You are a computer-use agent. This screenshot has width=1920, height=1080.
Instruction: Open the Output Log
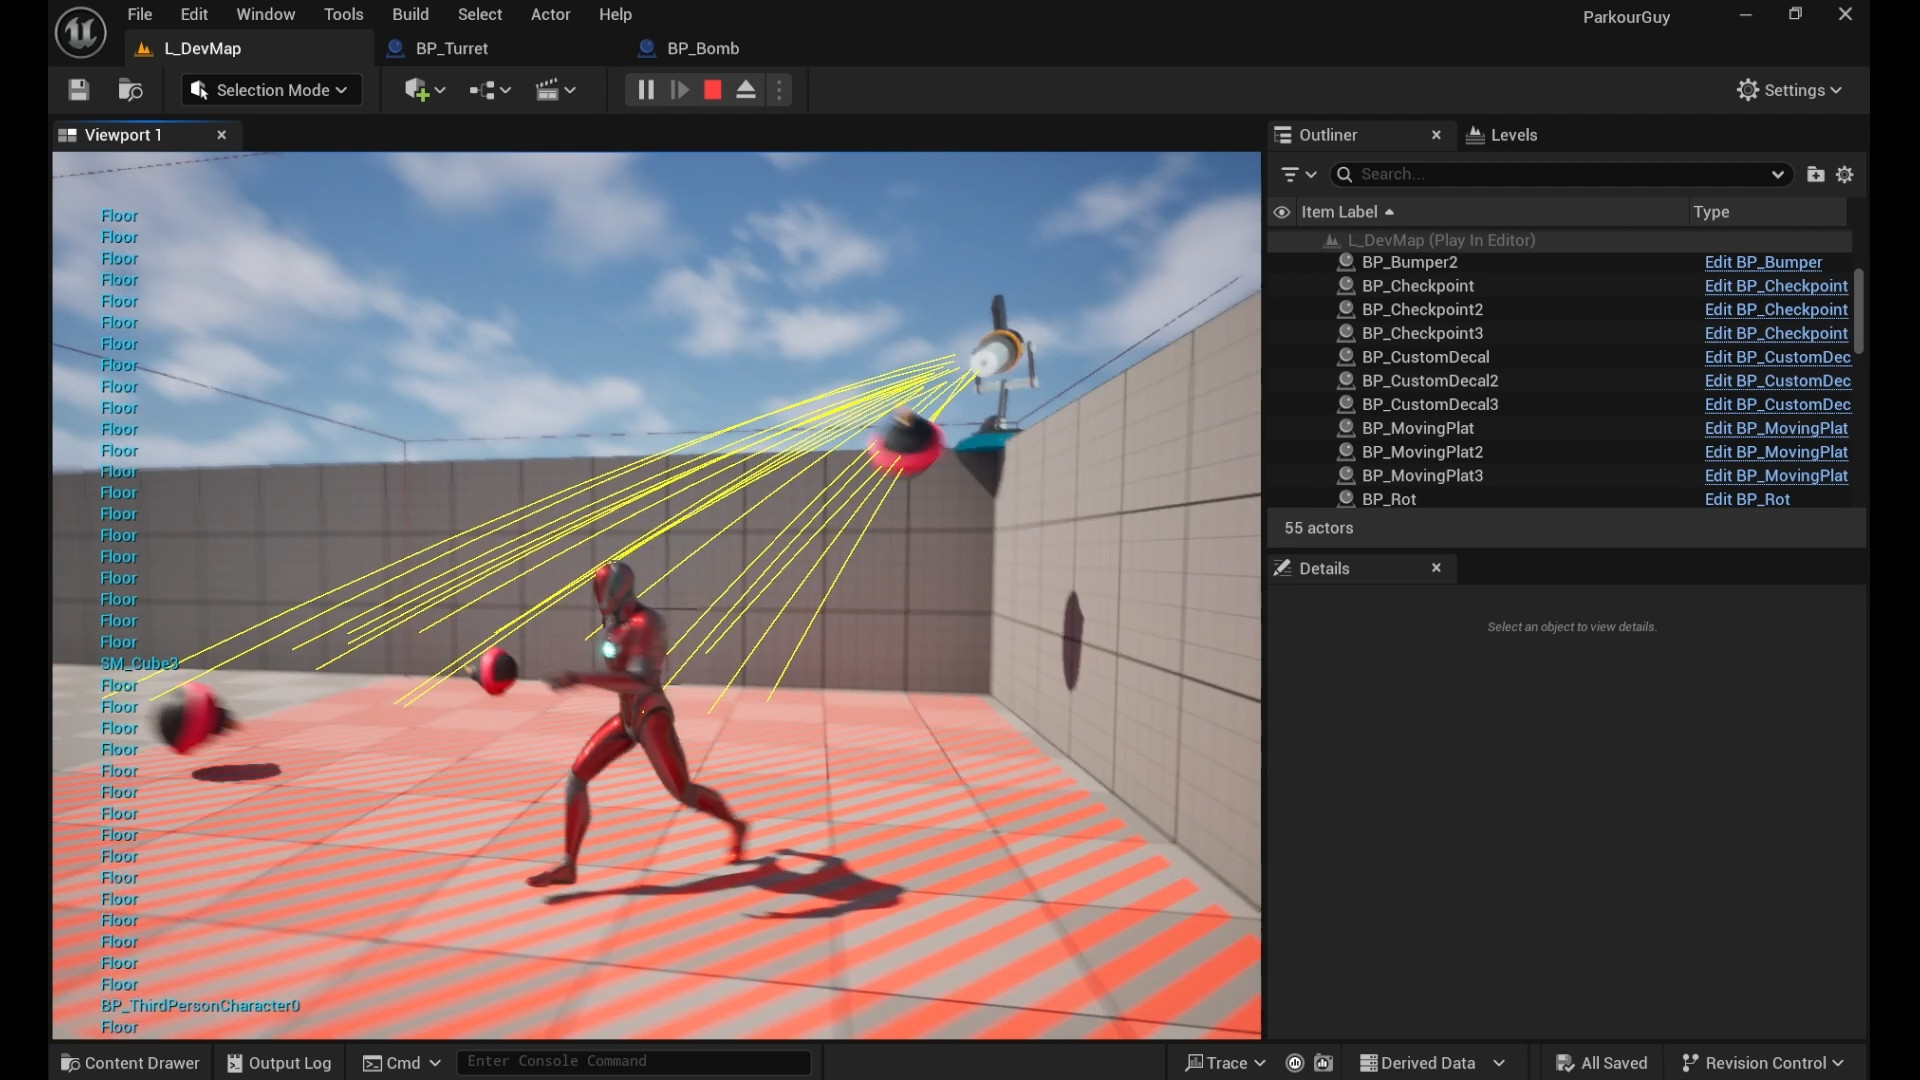279,1063
